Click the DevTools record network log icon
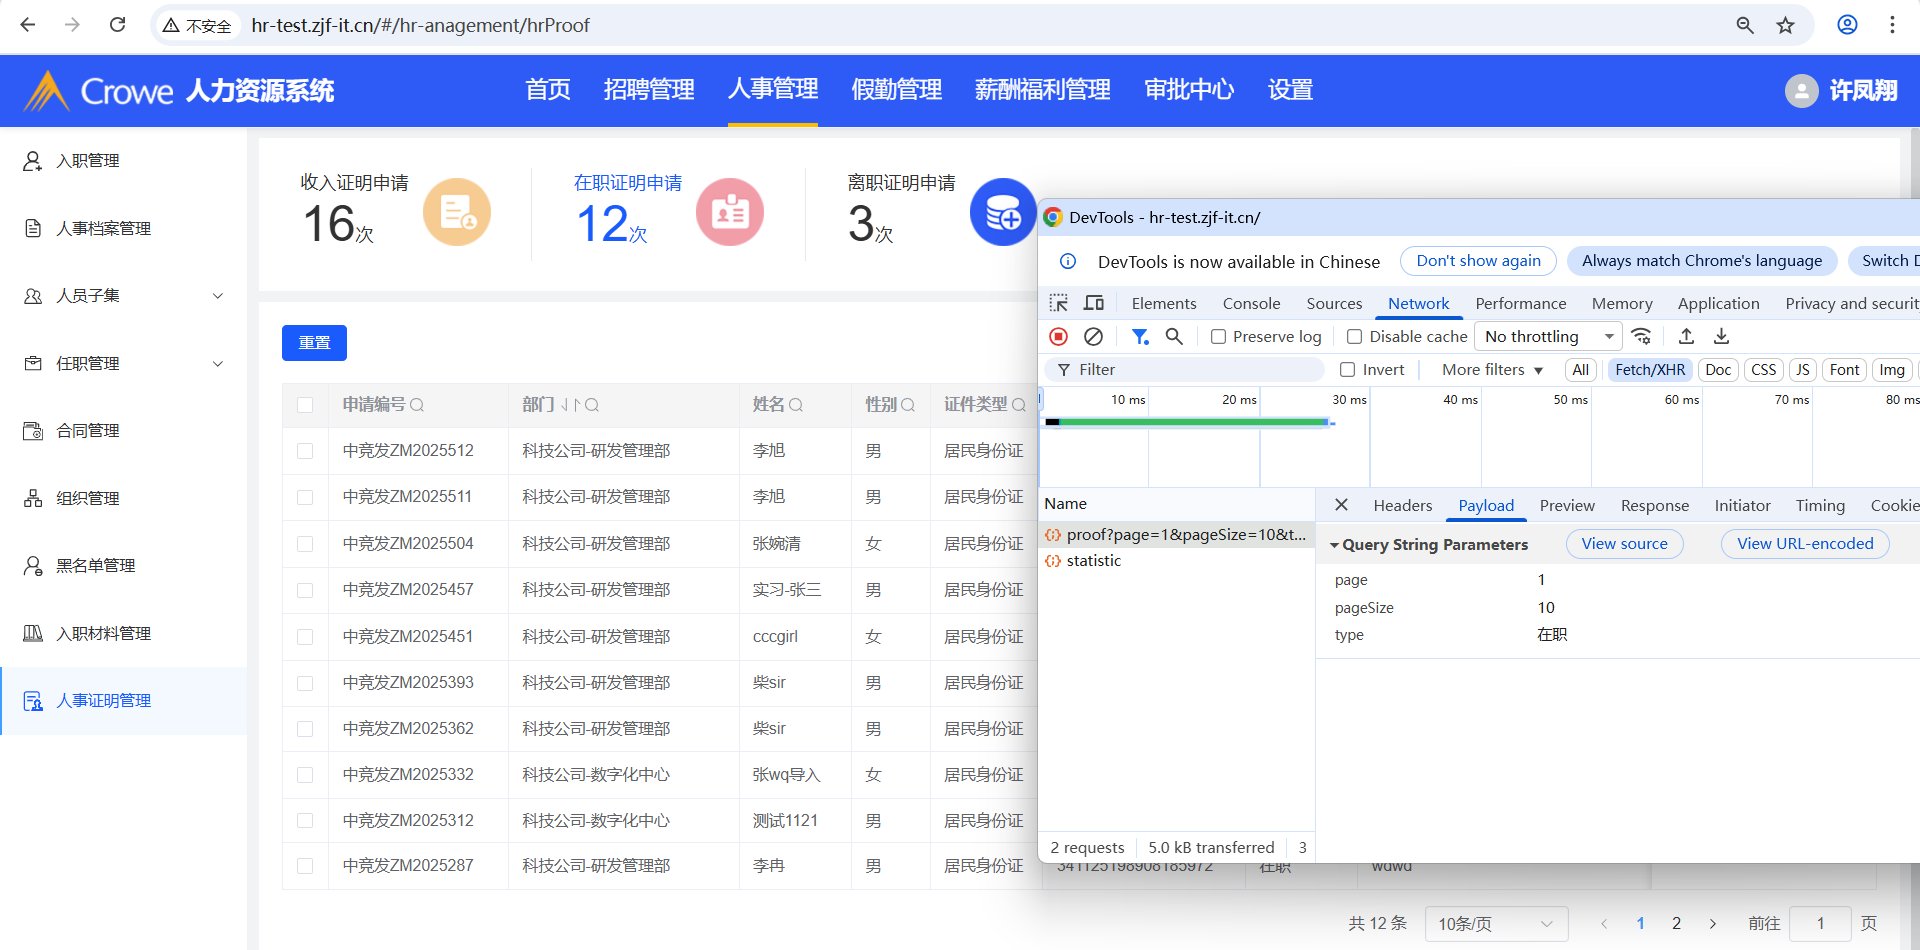 pyautogui.click(x=1058, y=337)
